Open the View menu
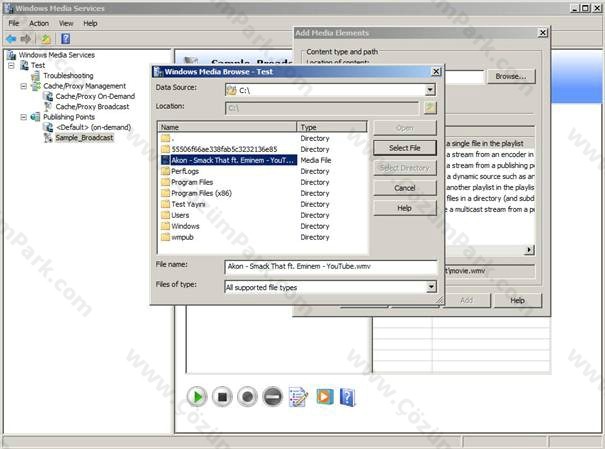Image resolution: width=605 pixels, height=449 pixels. tap(66, 24)
